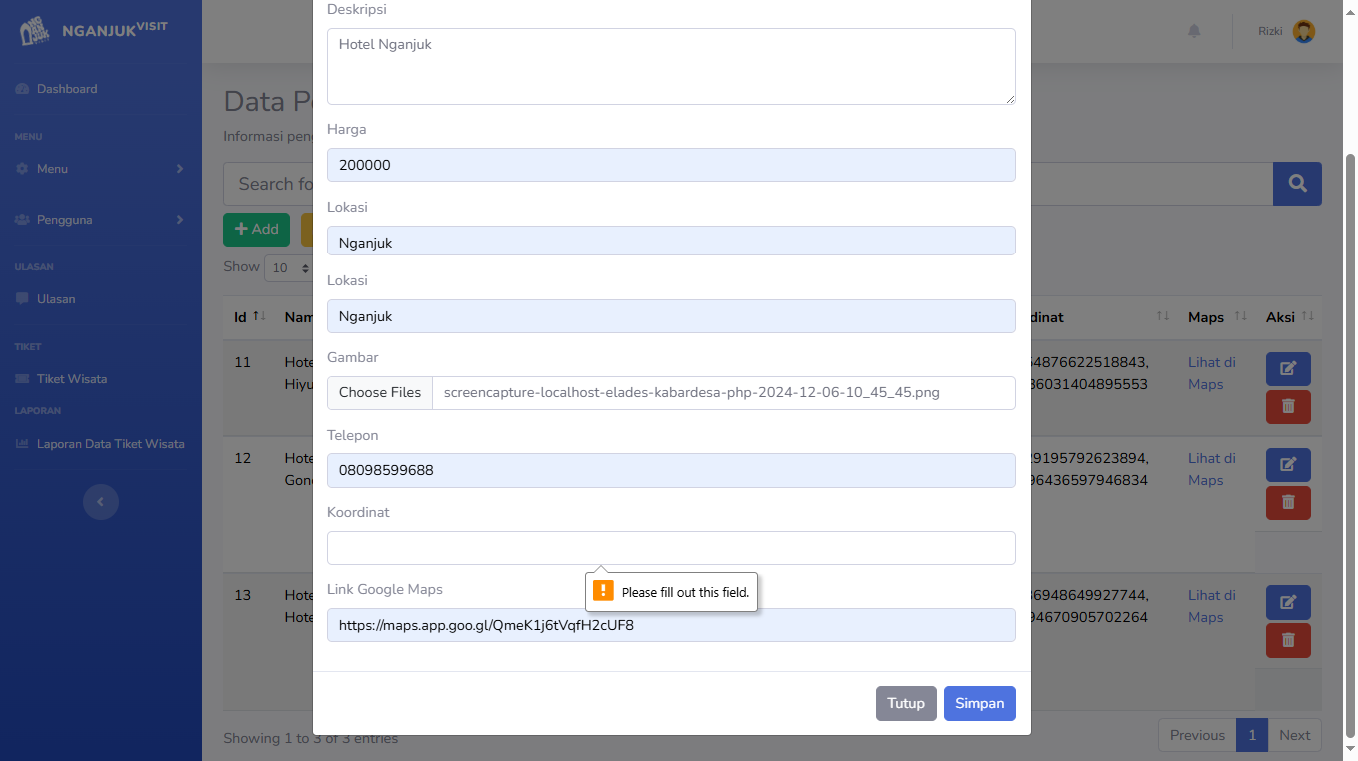Open the Dashboard menu item
Viewport: 1358px width, 761px height.
coord(67,89)
